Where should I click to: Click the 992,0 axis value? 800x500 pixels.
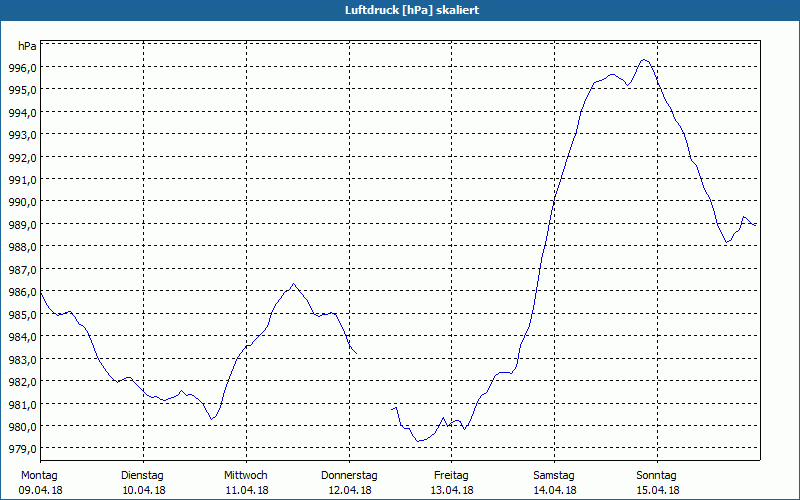[22, 157]
